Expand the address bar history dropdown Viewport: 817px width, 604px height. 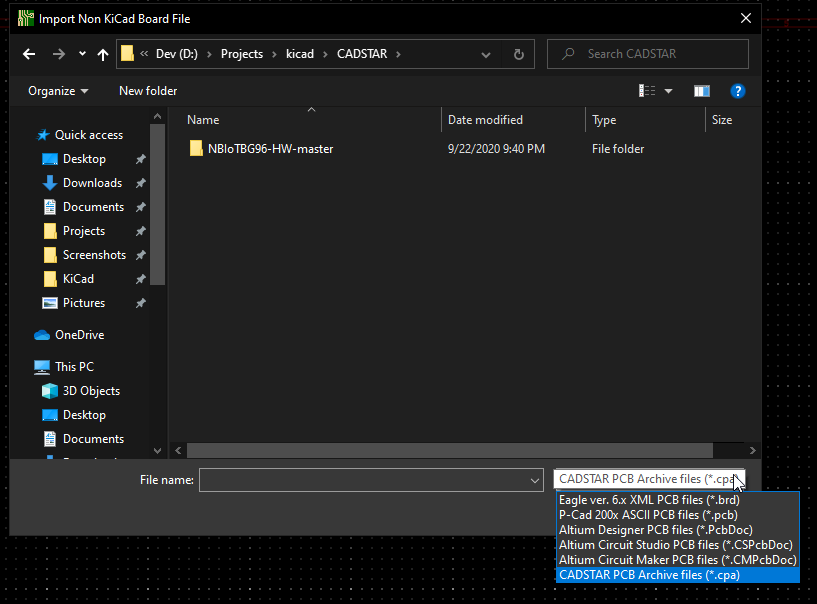coord(486,54)
